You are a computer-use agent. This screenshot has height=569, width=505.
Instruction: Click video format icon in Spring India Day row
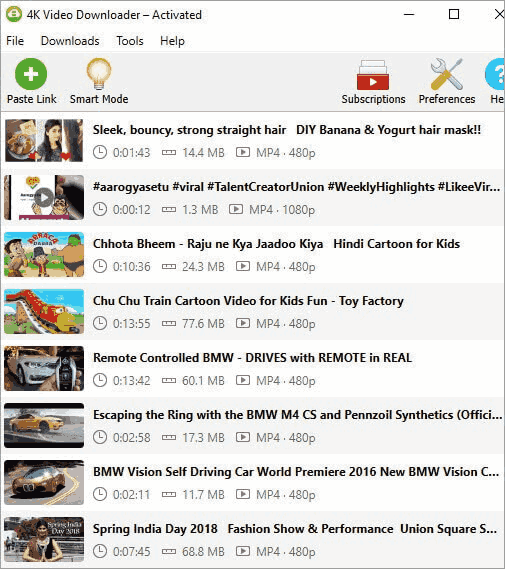(x=243, y=551)
